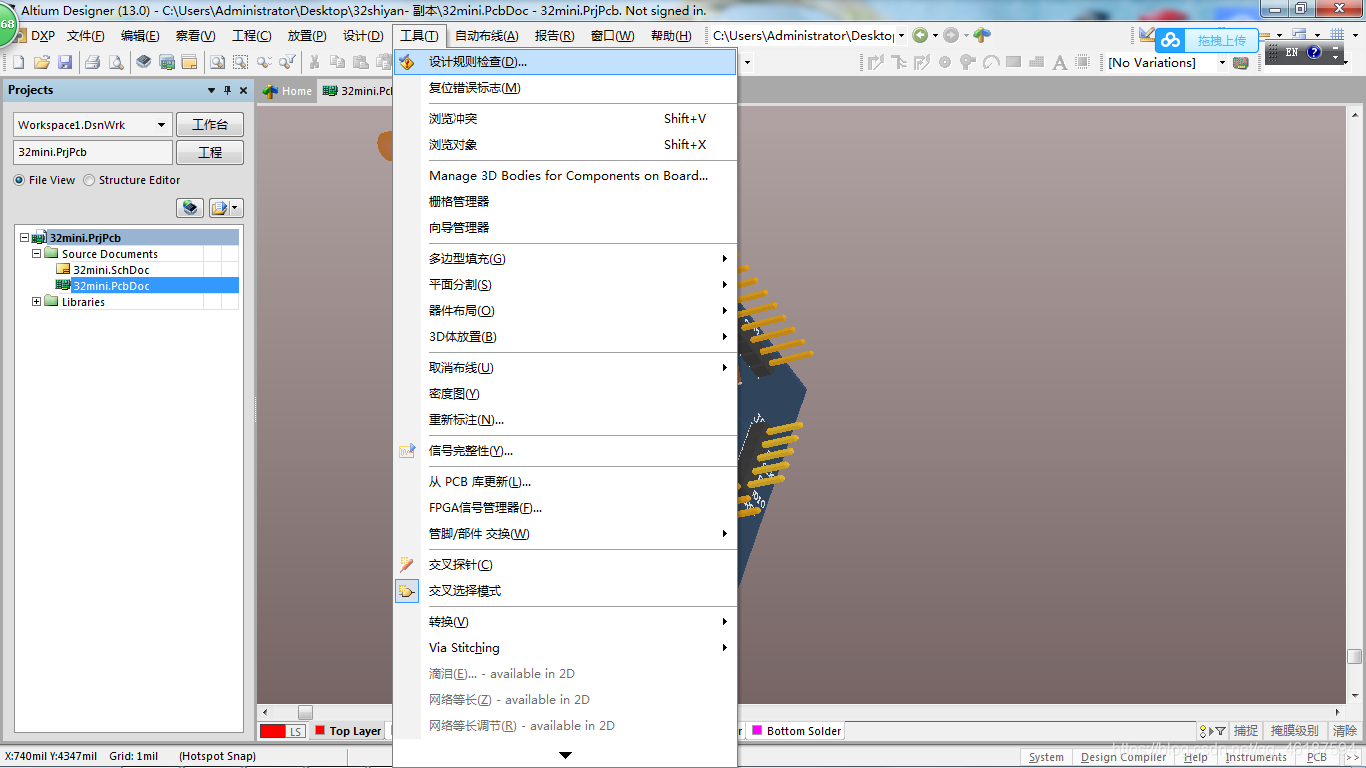The height and width of the screenshot is (768, 1366).
Task: Toggle 交叉选择模式 menu option
Action: tap(565, 591)
